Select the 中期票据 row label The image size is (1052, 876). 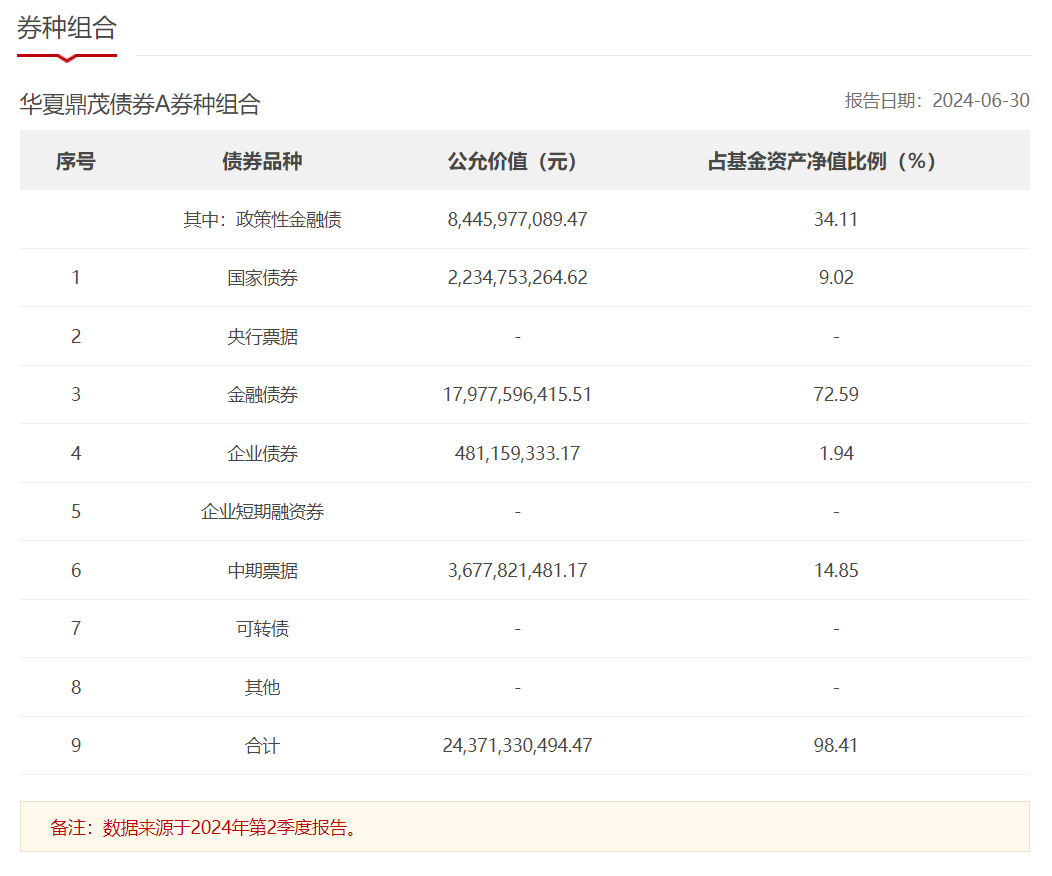coord(262,571)
